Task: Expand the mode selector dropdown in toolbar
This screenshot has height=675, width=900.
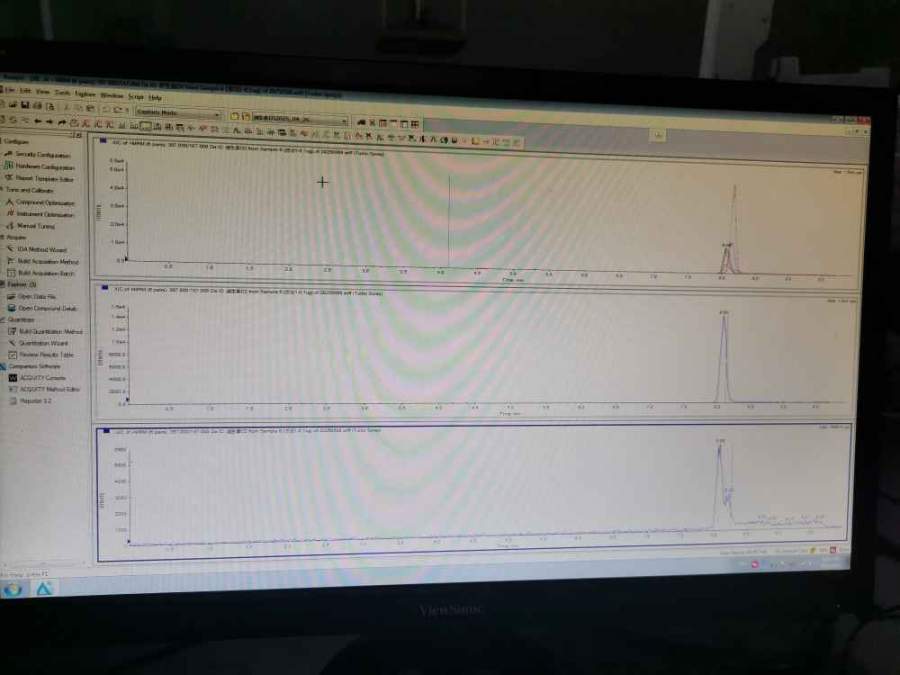Action: pyautogui.click(x=218, y=115)
